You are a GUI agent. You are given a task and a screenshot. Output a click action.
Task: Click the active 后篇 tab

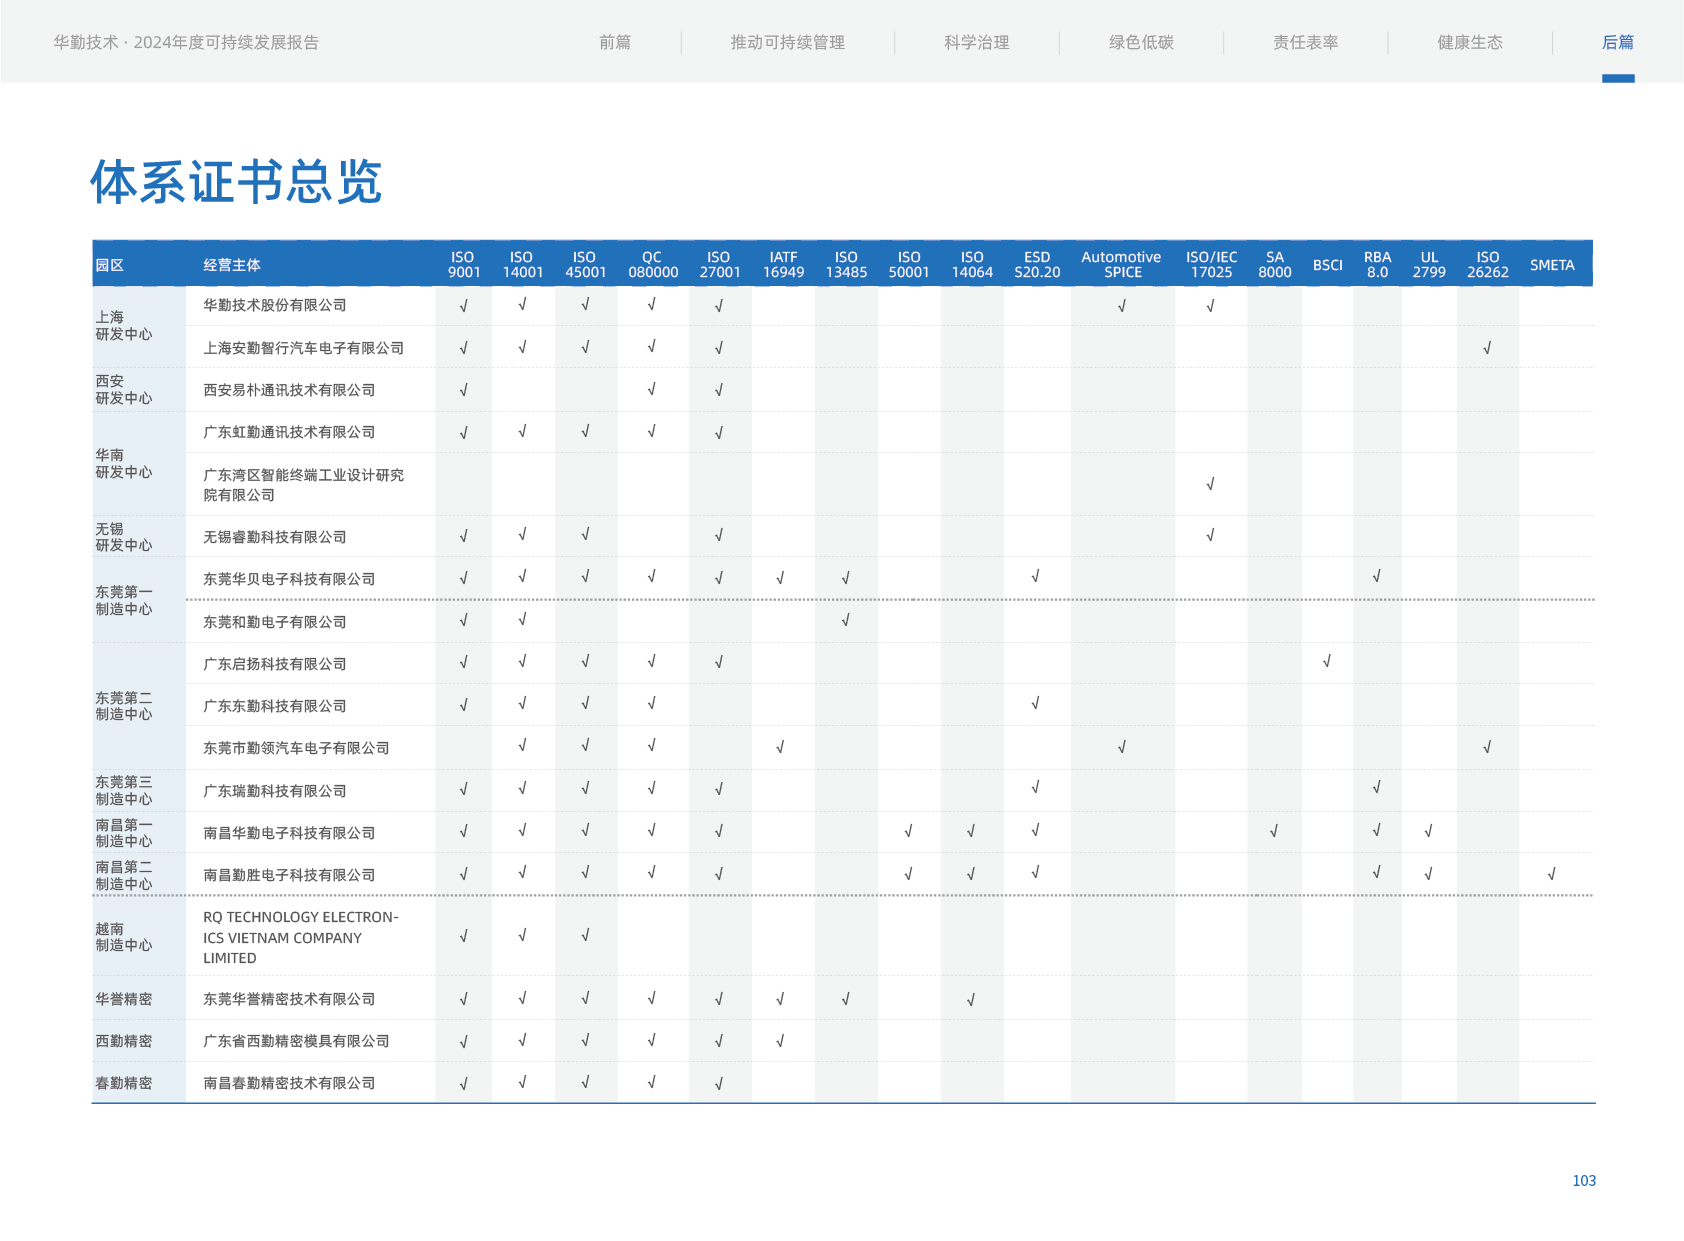1617,42
